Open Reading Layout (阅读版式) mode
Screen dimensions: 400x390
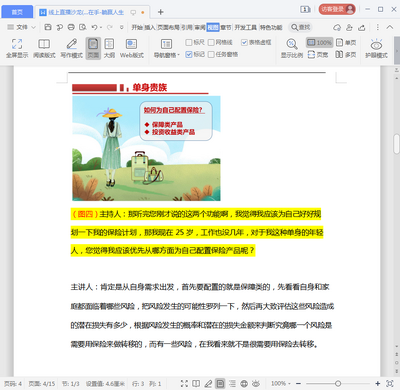tap(44, 48)
